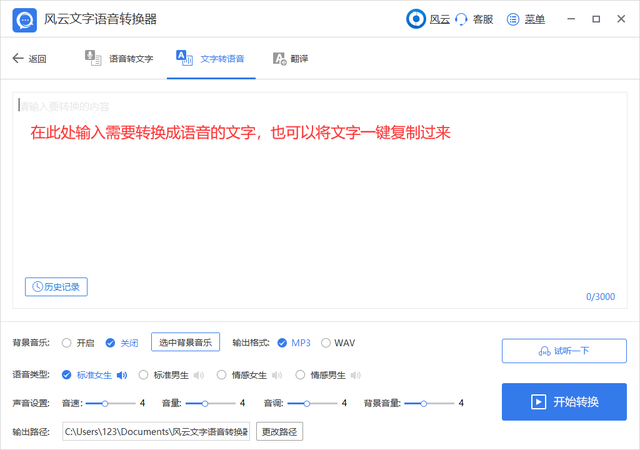Click 选中背景音乐 button

coord(185,342)
